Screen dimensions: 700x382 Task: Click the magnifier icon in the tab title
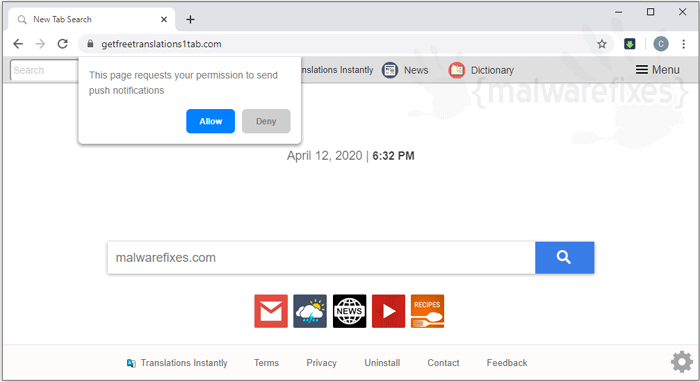(x=22, y=19)
